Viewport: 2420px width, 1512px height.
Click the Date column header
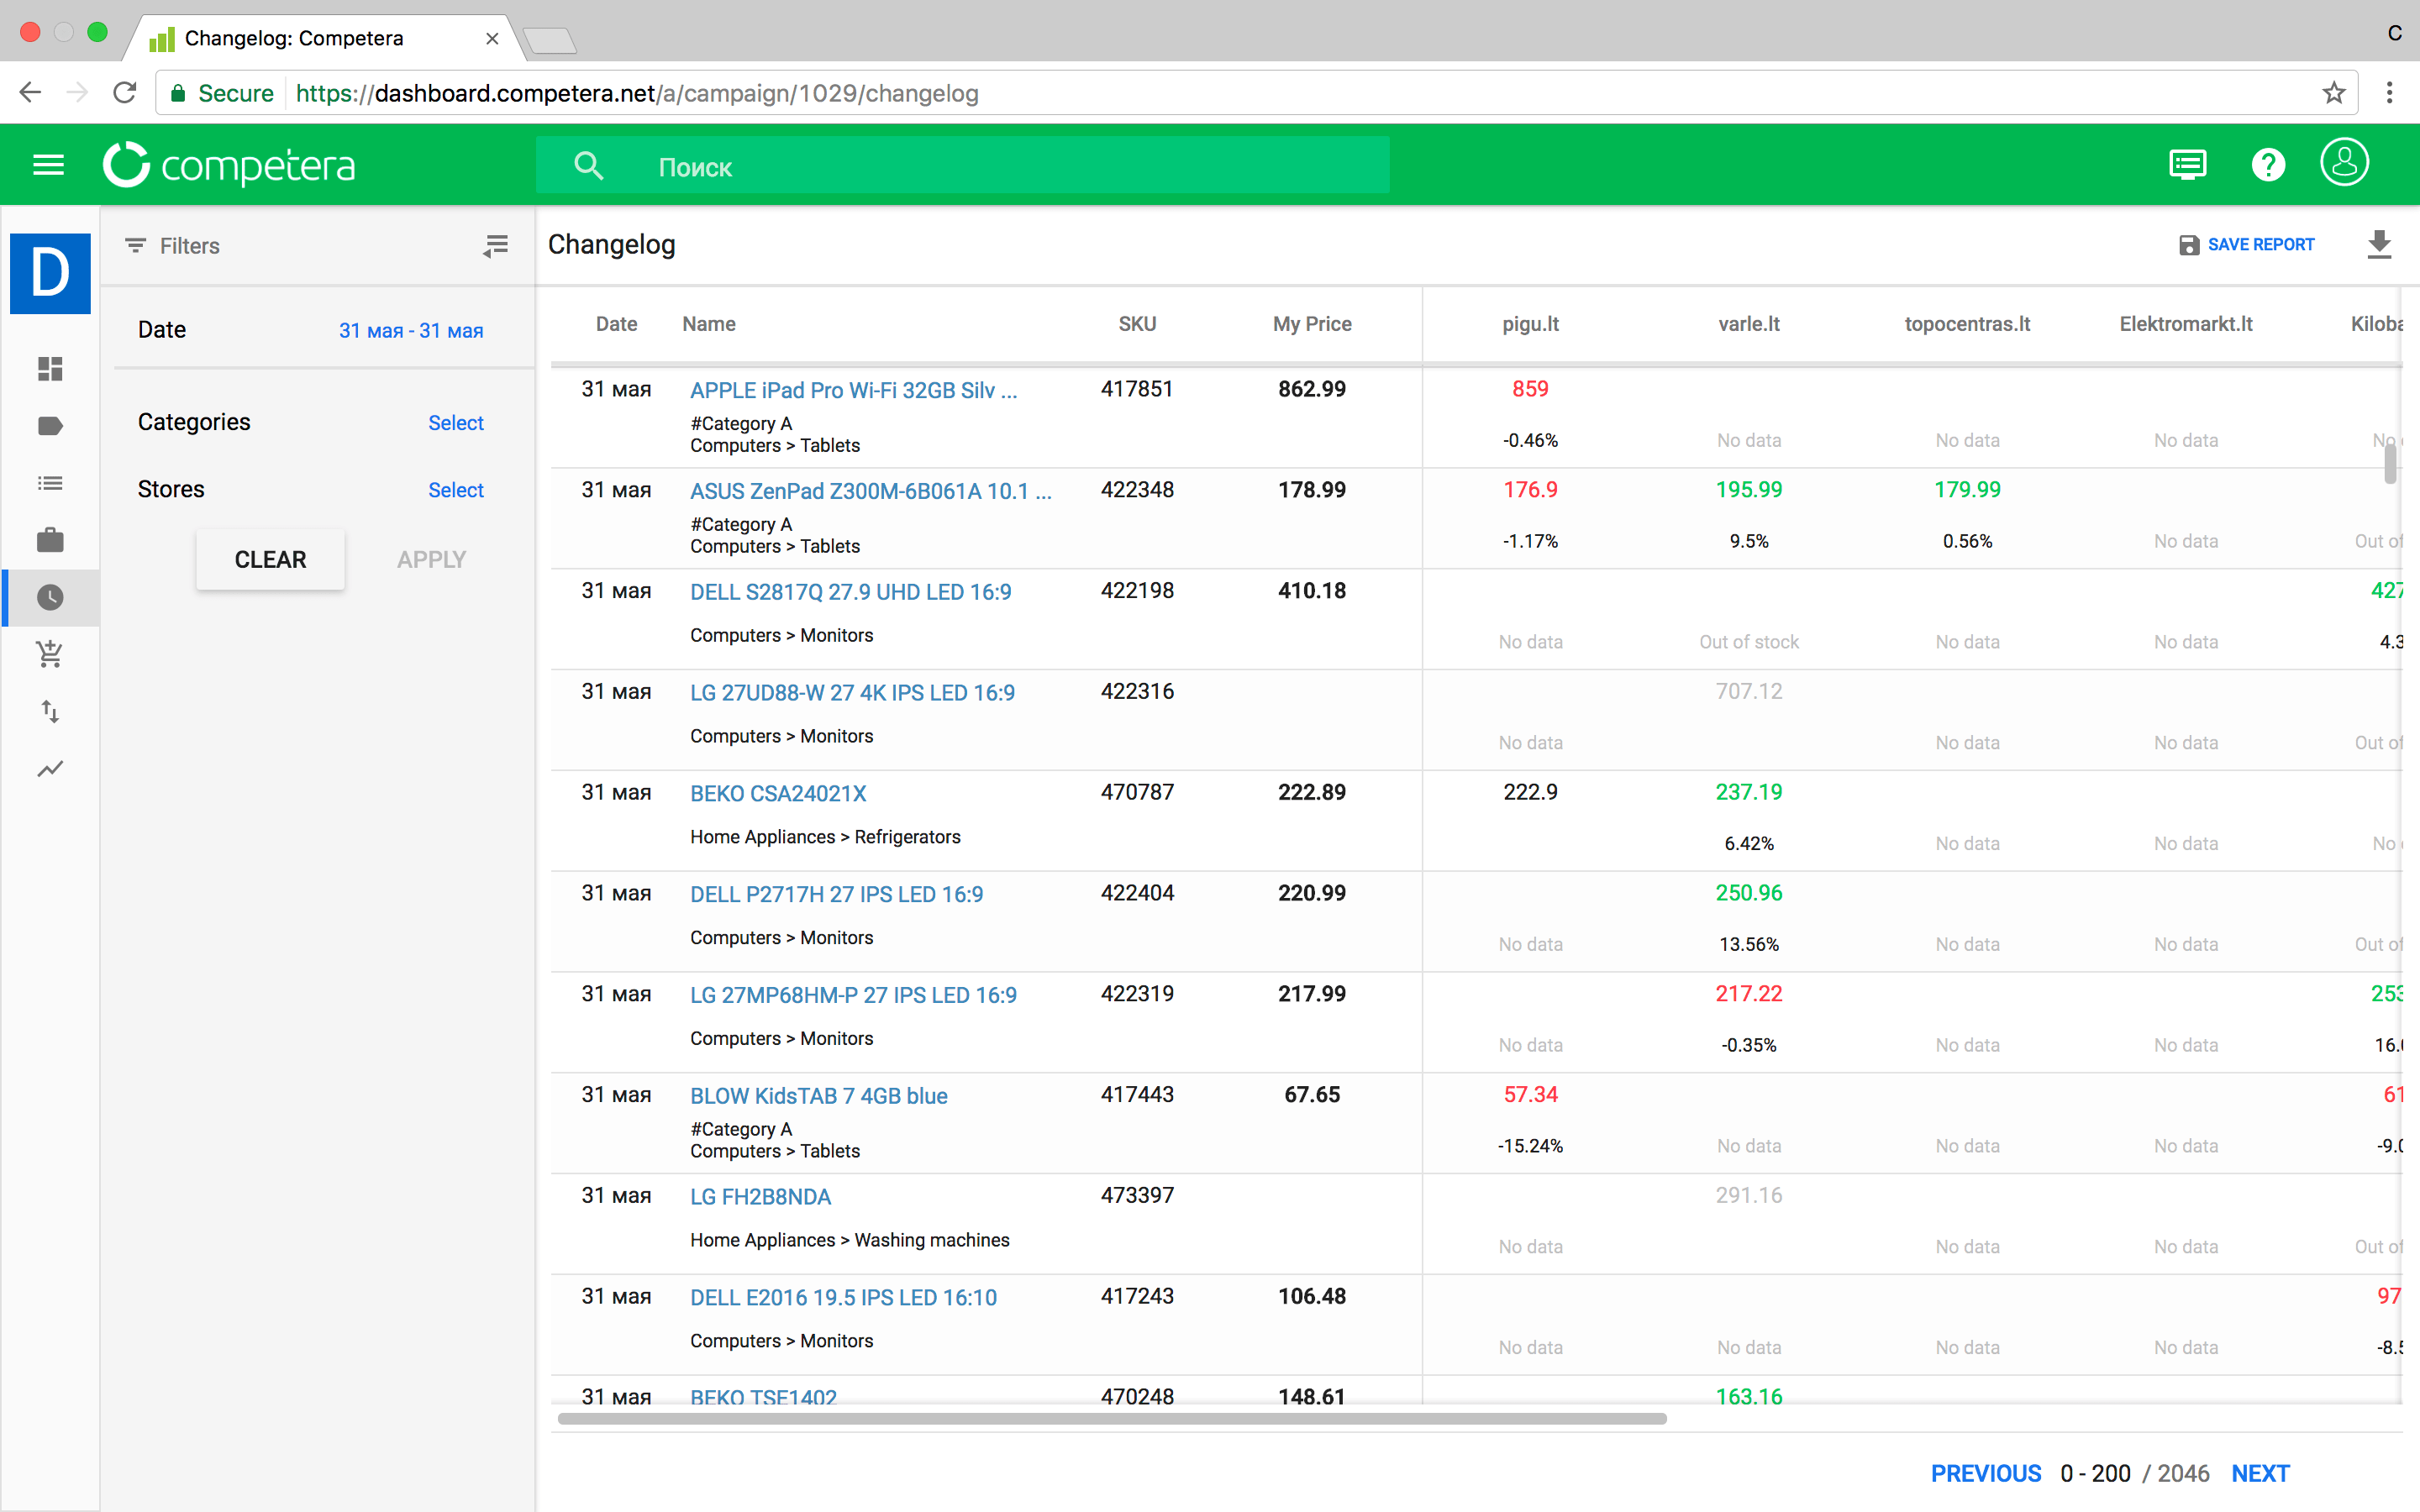click(x=616, y=324)
